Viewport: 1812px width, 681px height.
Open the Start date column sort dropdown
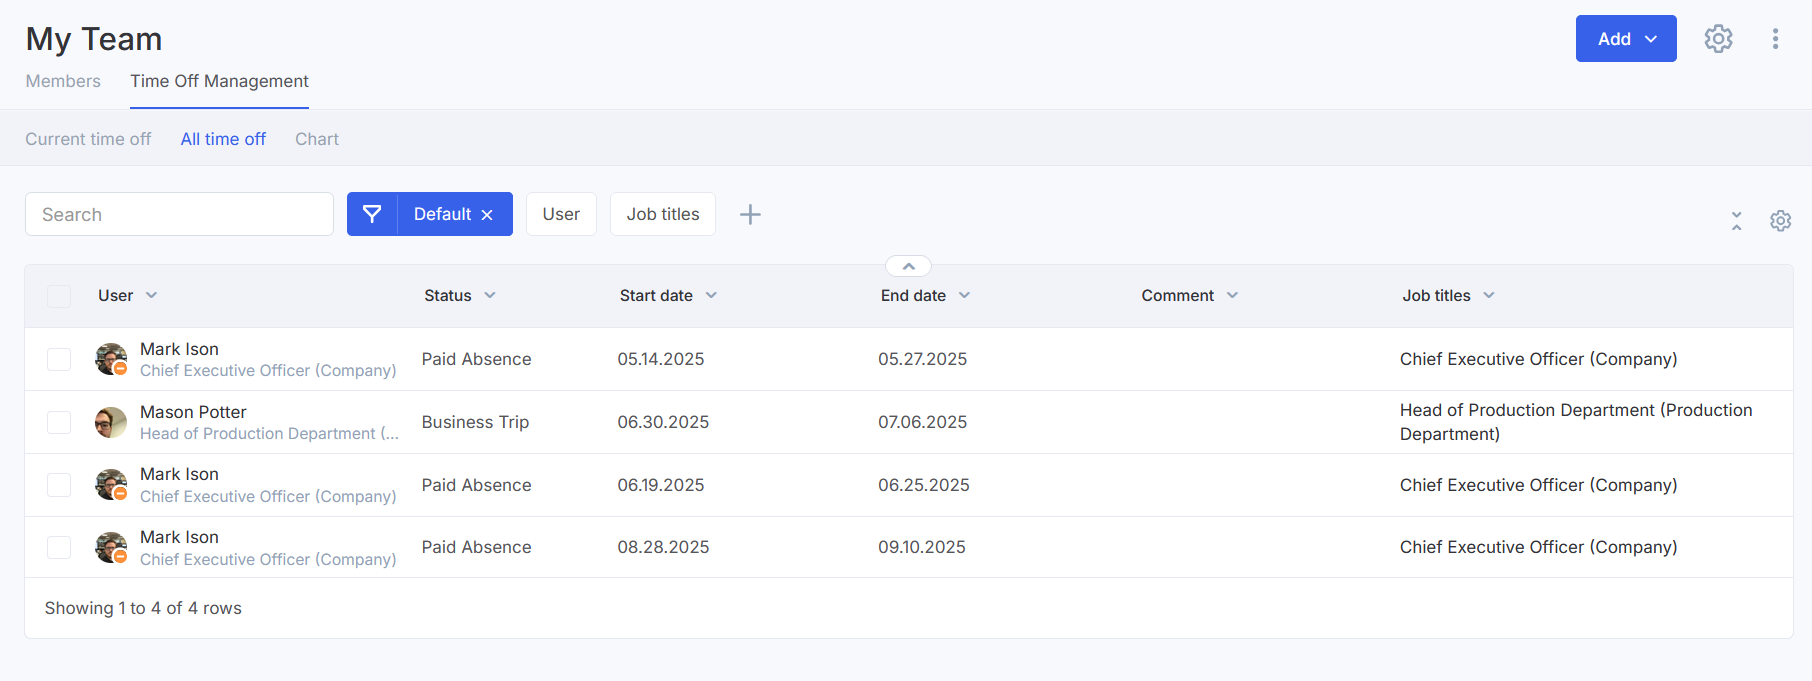tap(711, 296)
